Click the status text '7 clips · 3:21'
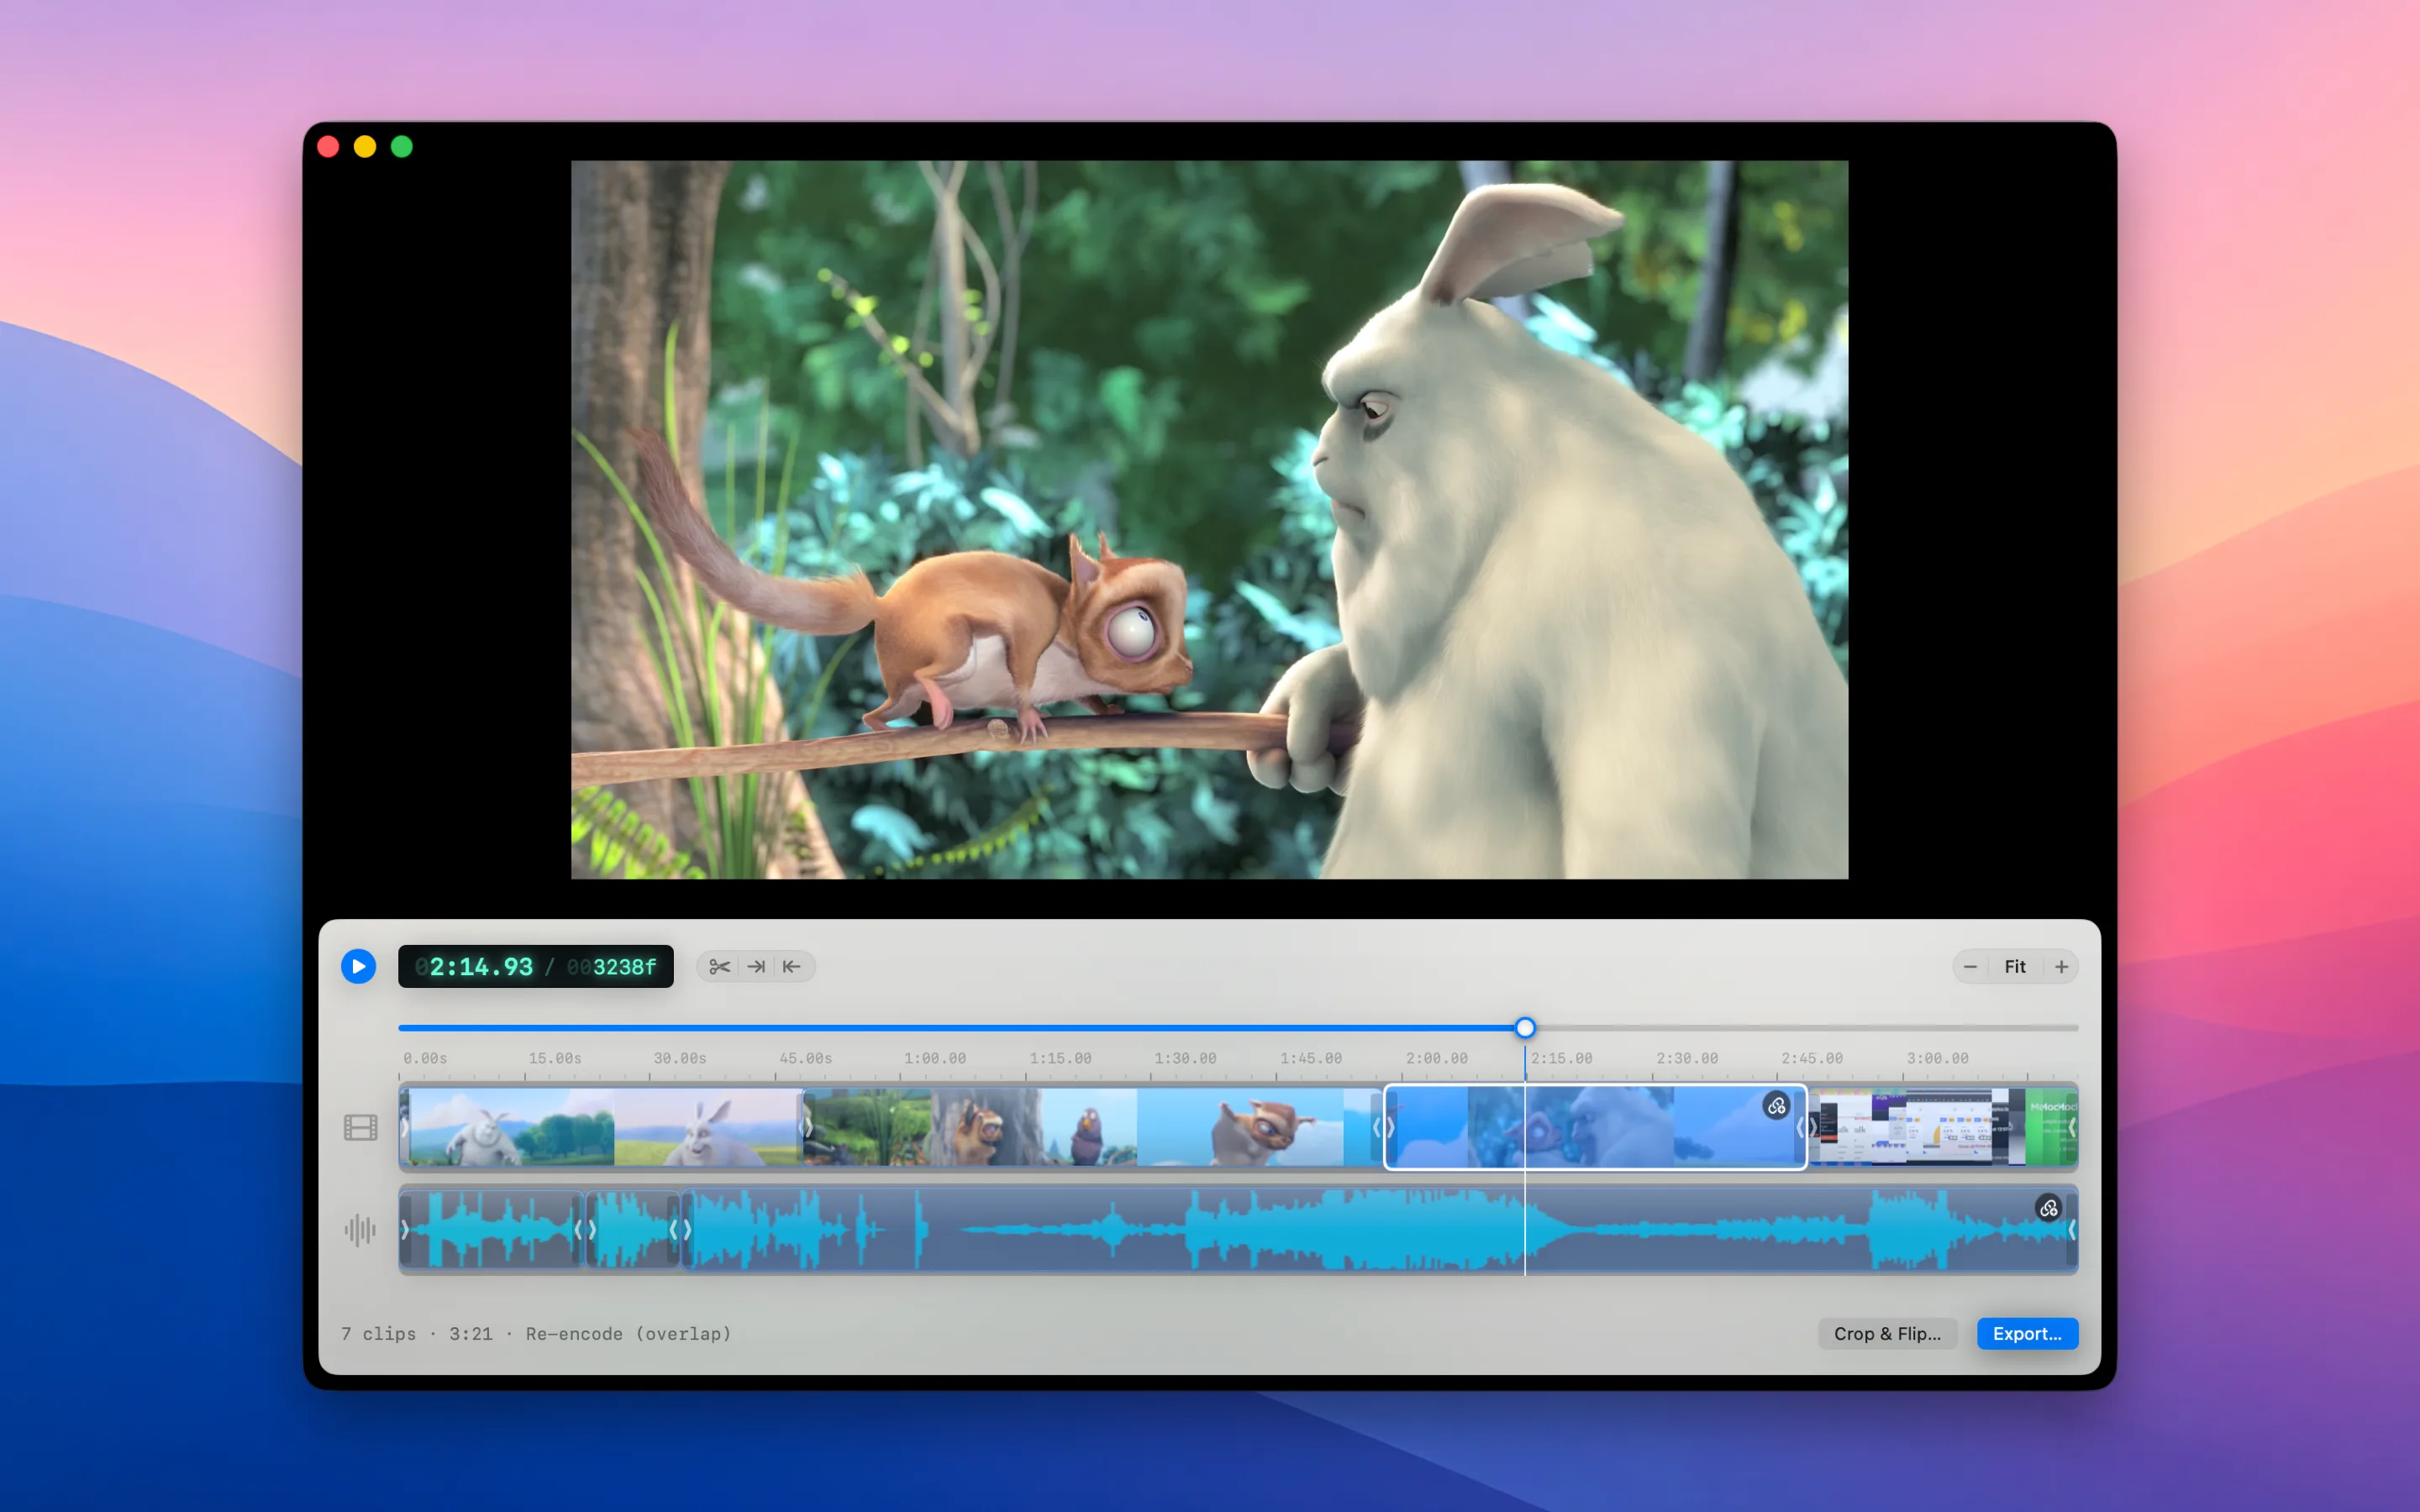Screen dimensions: 2420x1512 coord(417,1333)
